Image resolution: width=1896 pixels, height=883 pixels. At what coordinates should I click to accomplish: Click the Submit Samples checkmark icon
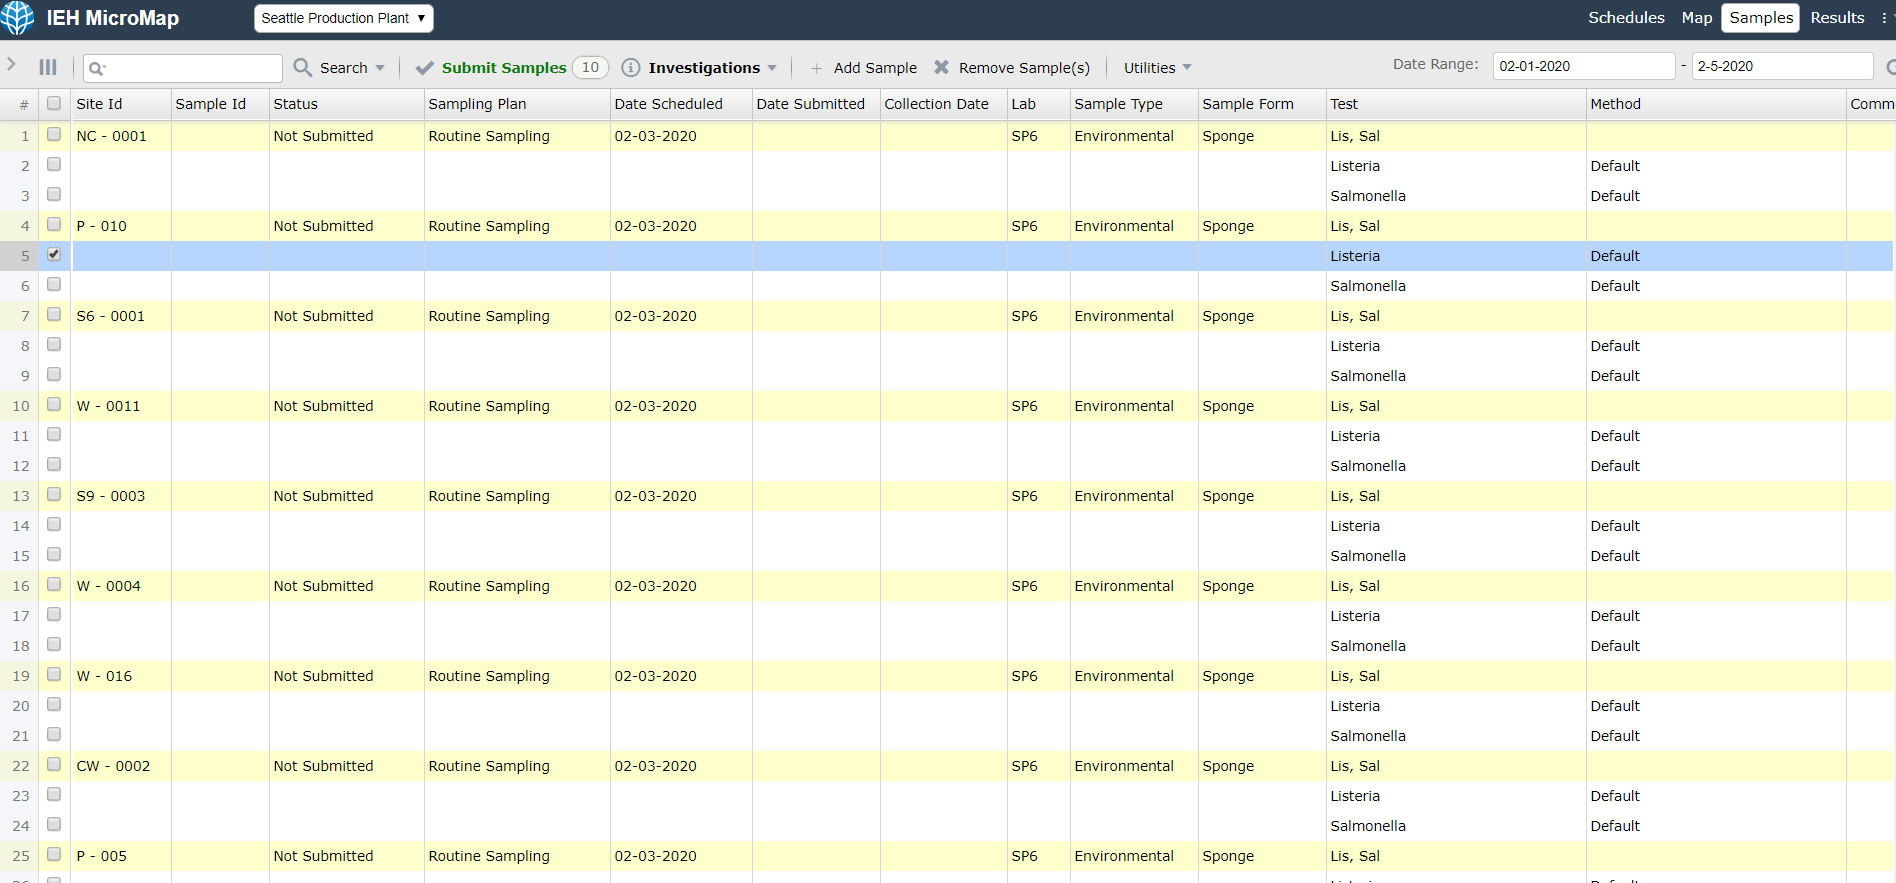[x=425, y=68]
